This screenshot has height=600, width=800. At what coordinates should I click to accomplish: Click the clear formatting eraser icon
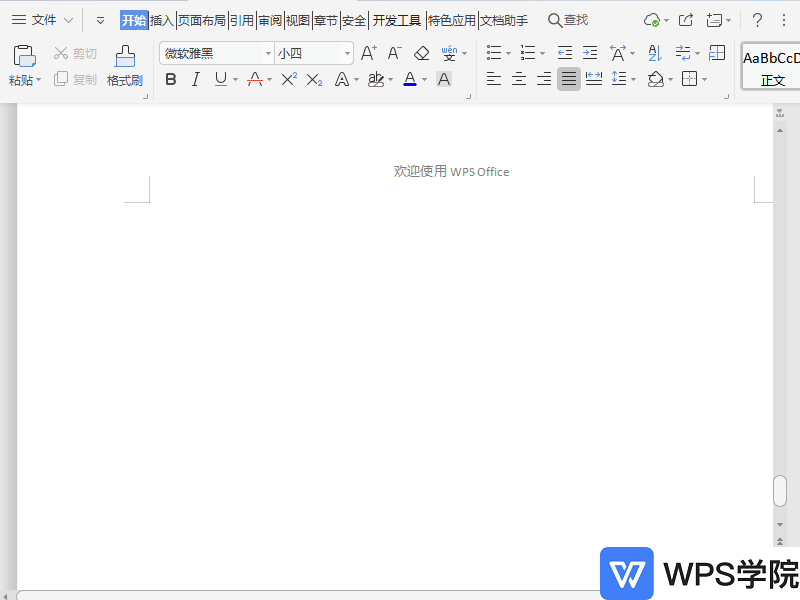422,53
